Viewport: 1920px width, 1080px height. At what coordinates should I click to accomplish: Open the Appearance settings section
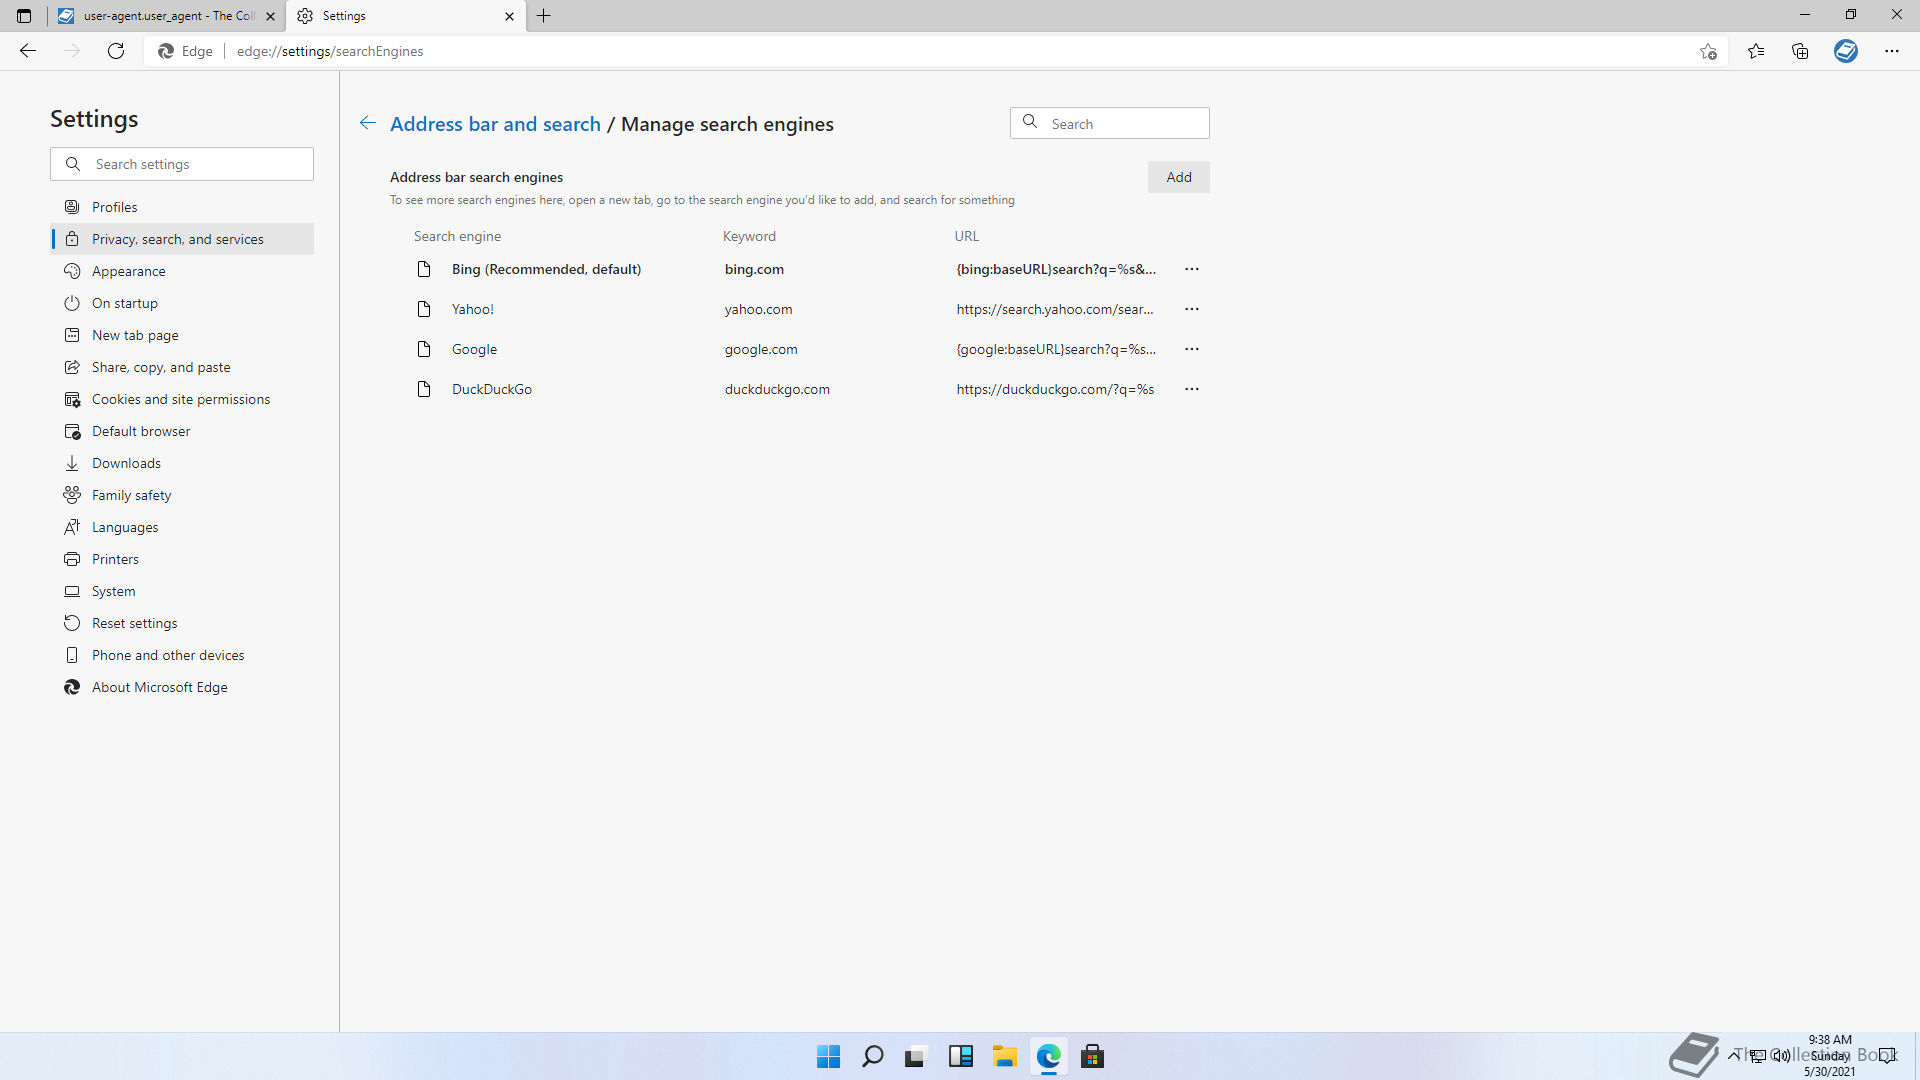point(128,271)
